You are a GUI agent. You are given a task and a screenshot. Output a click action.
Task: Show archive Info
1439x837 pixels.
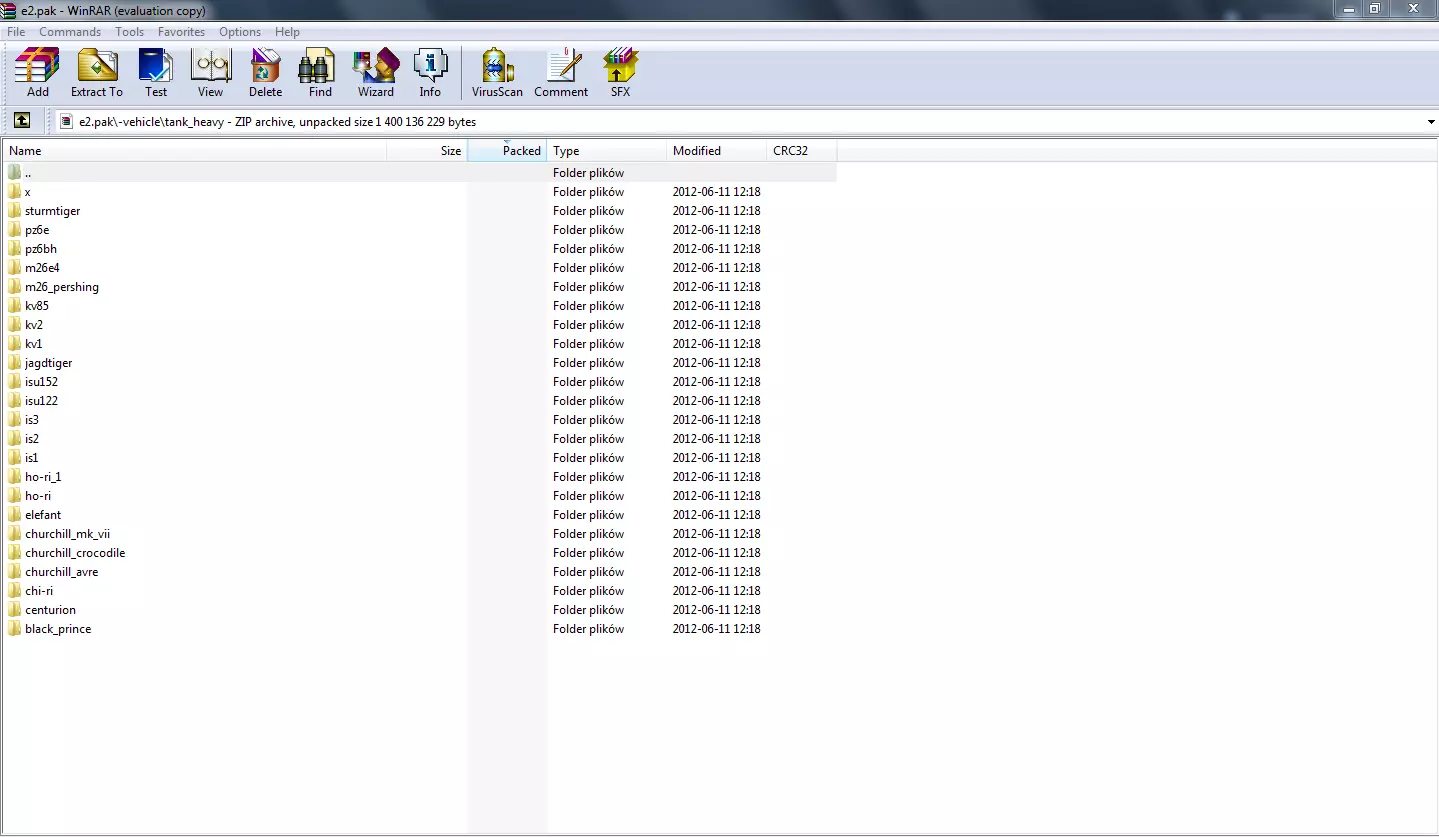point(430,73)
